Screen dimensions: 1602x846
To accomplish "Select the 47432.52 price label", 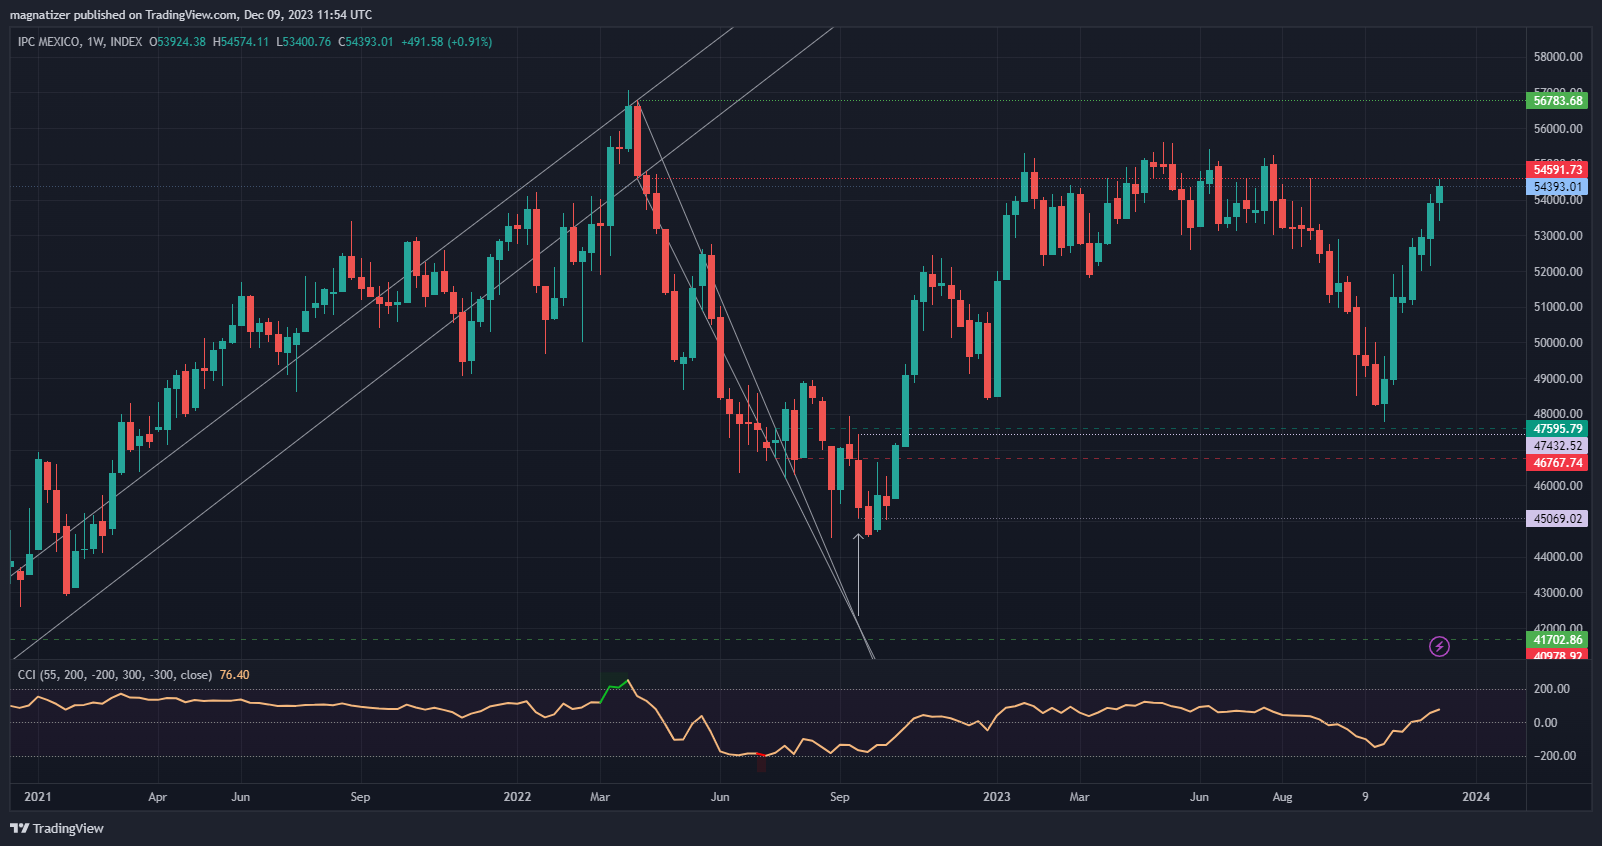I will pos(1558,446).
